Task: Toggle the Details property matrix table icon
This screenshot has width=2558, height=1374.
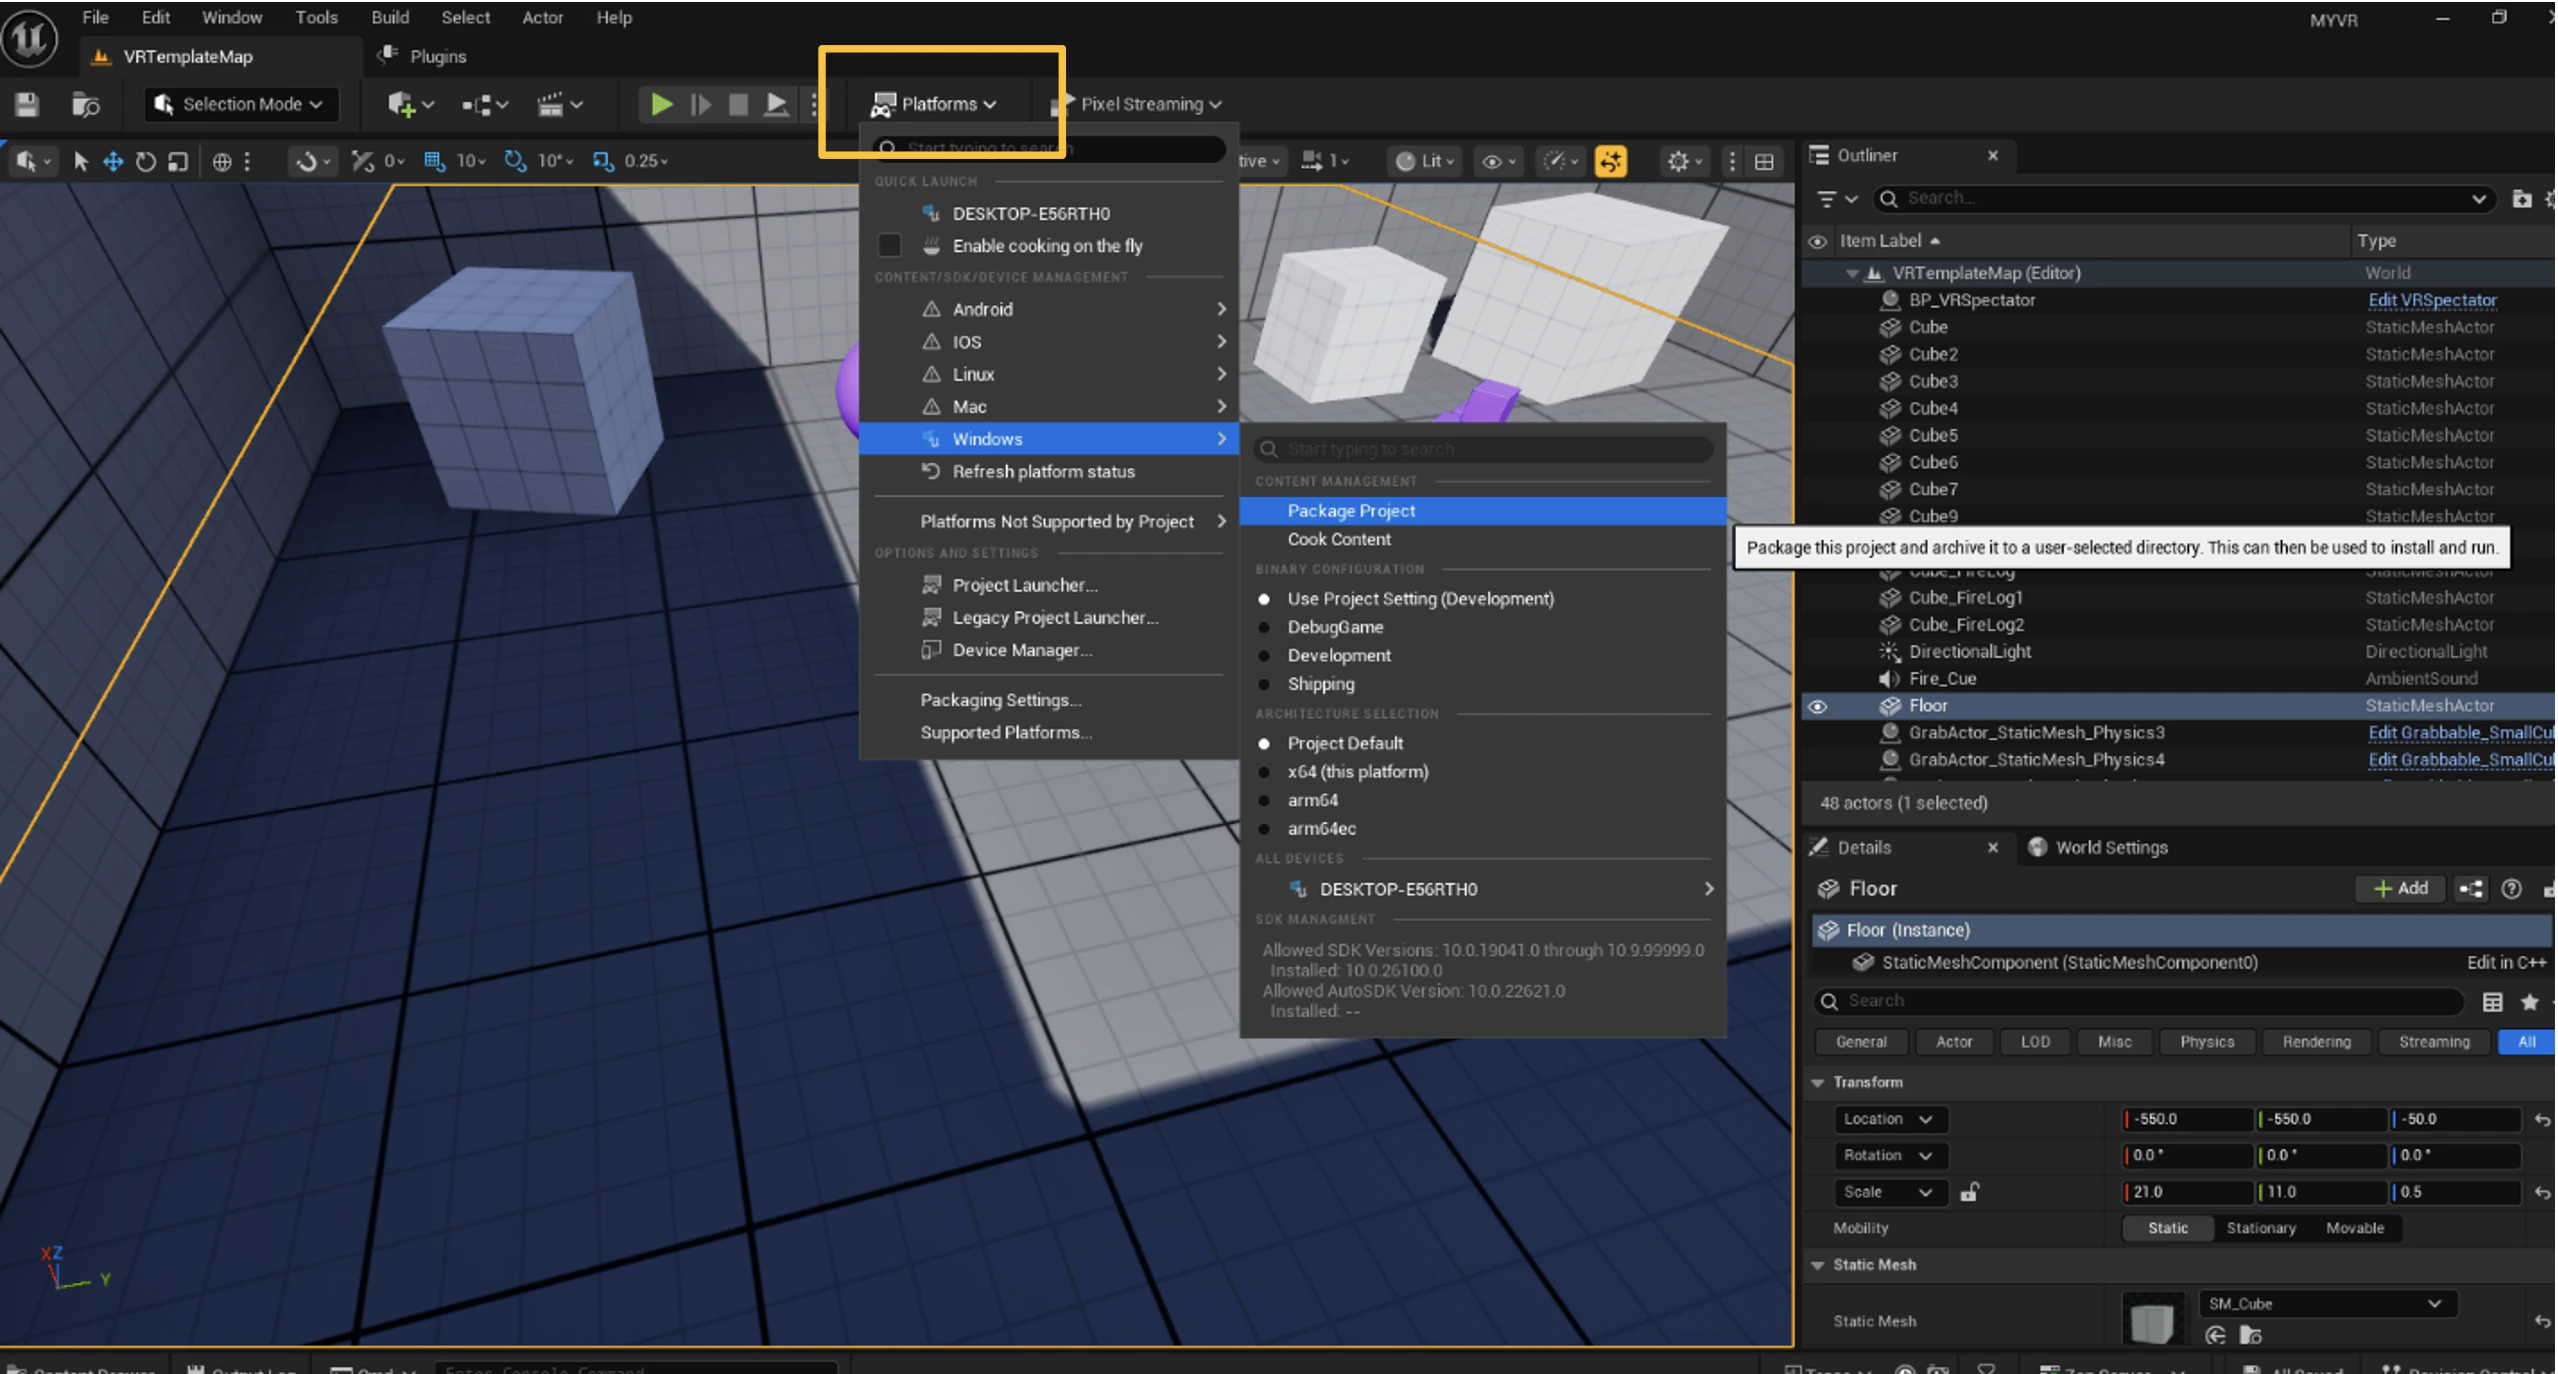Action: click(2492, 1001)
